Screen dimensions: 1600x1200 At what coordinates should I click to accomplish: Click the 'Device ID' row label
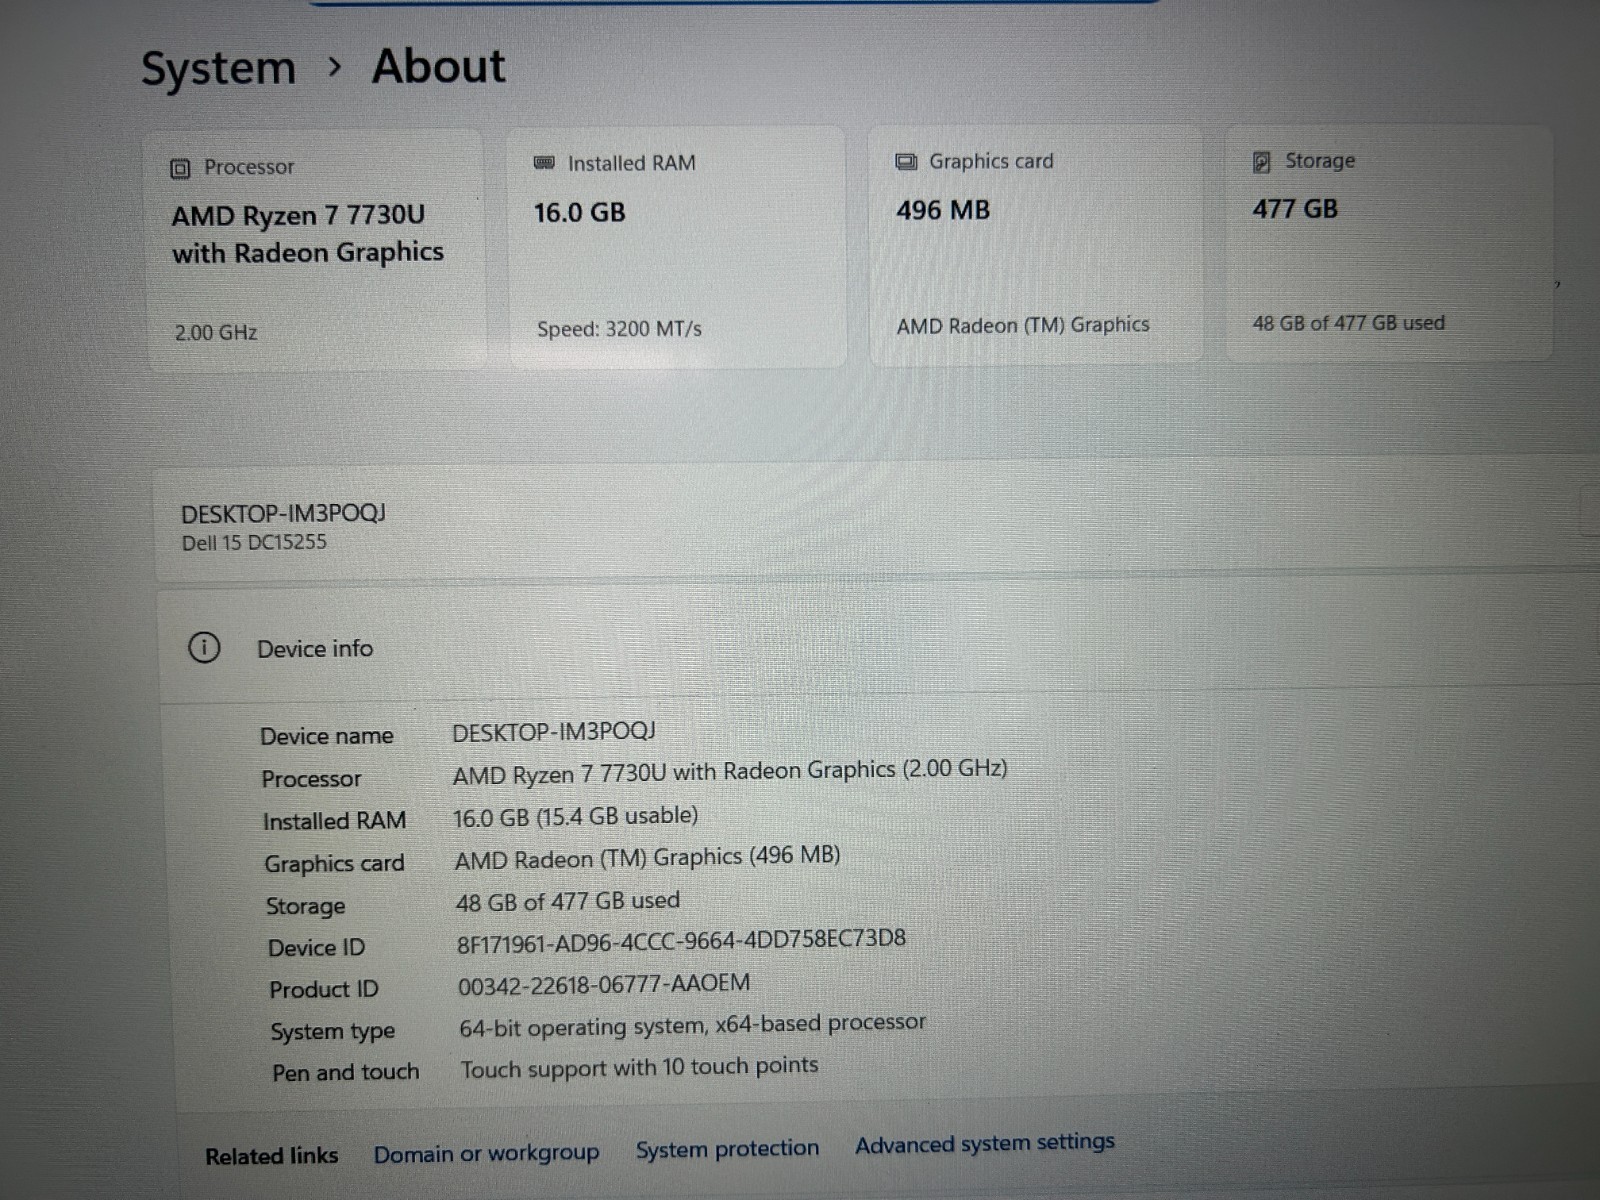[x=316, y=948]
